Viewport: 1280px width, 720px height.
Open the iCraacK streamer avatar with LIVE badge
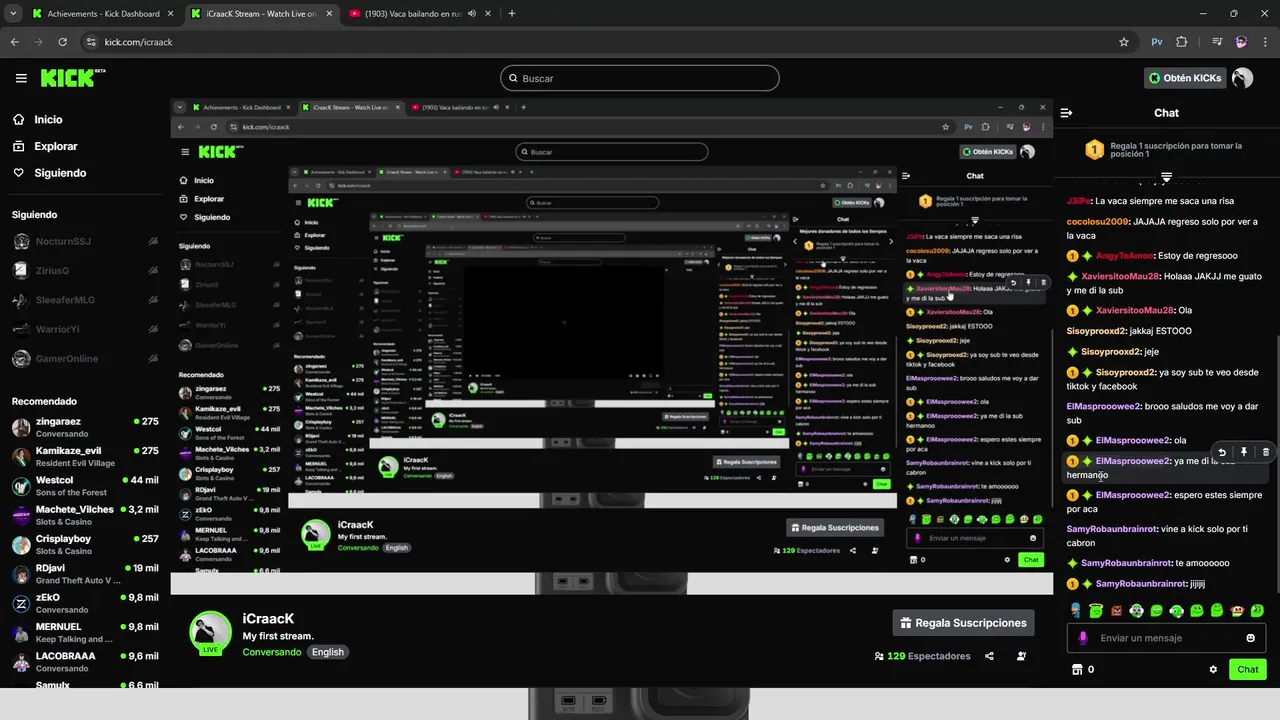[x=210, y=634]
